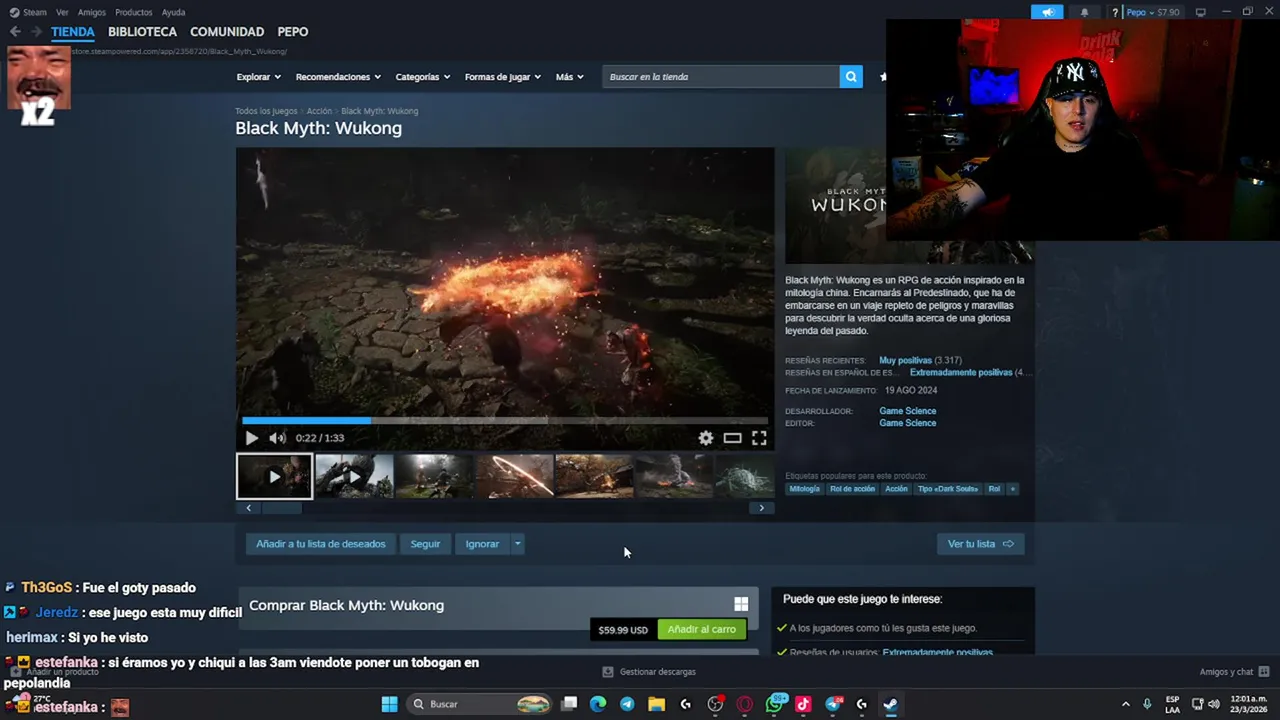The height and width of the screenshot is (720, 1280).
Task: Switch video to theater mode
Action: (733, 438)
